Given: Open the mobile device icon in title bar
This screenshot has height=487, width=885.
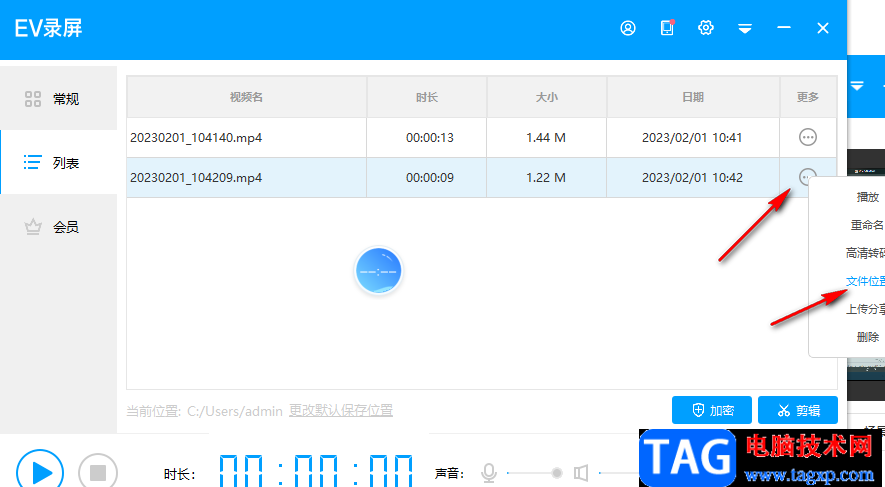Looking at the screenshot, I should click(x=667, y=28).
